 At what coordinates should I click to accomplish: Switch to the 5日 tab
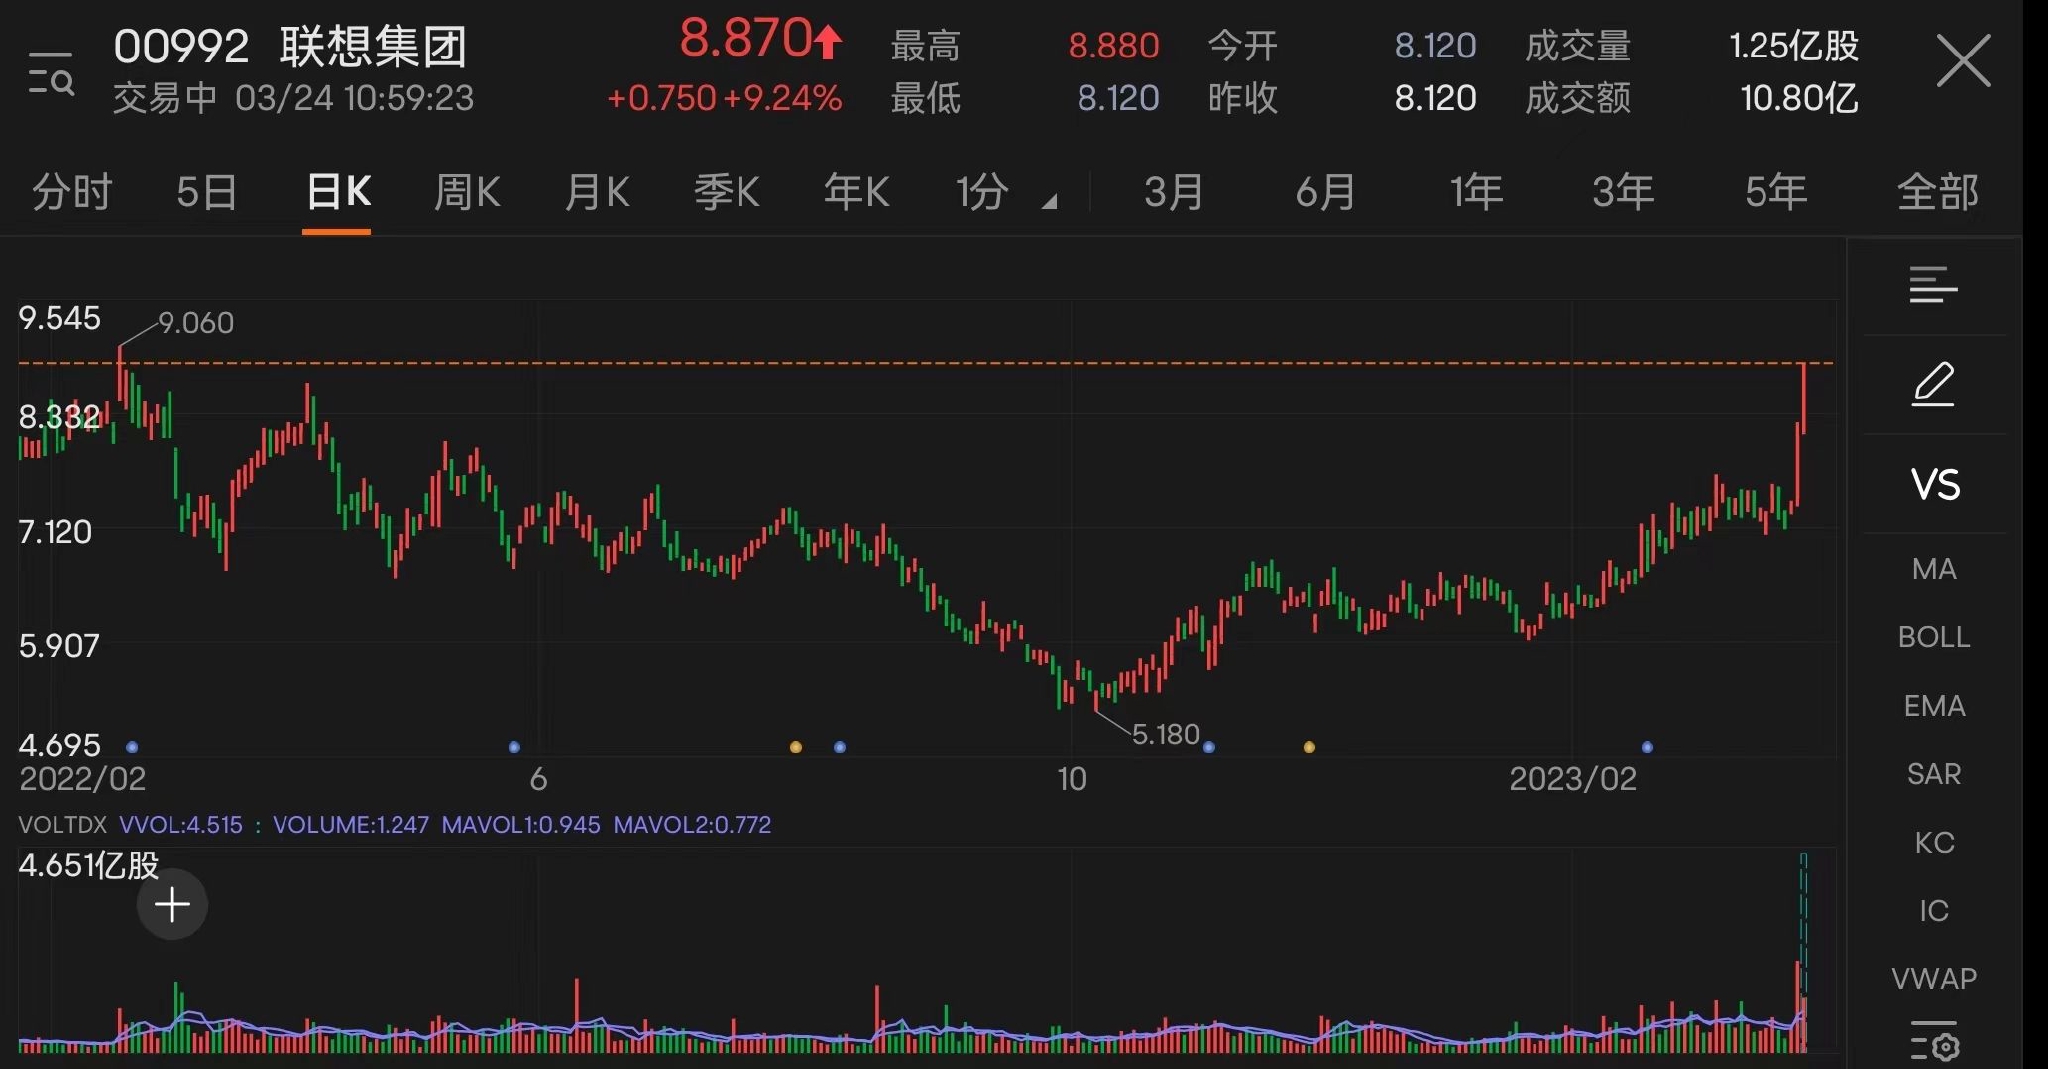coord(207,191)
